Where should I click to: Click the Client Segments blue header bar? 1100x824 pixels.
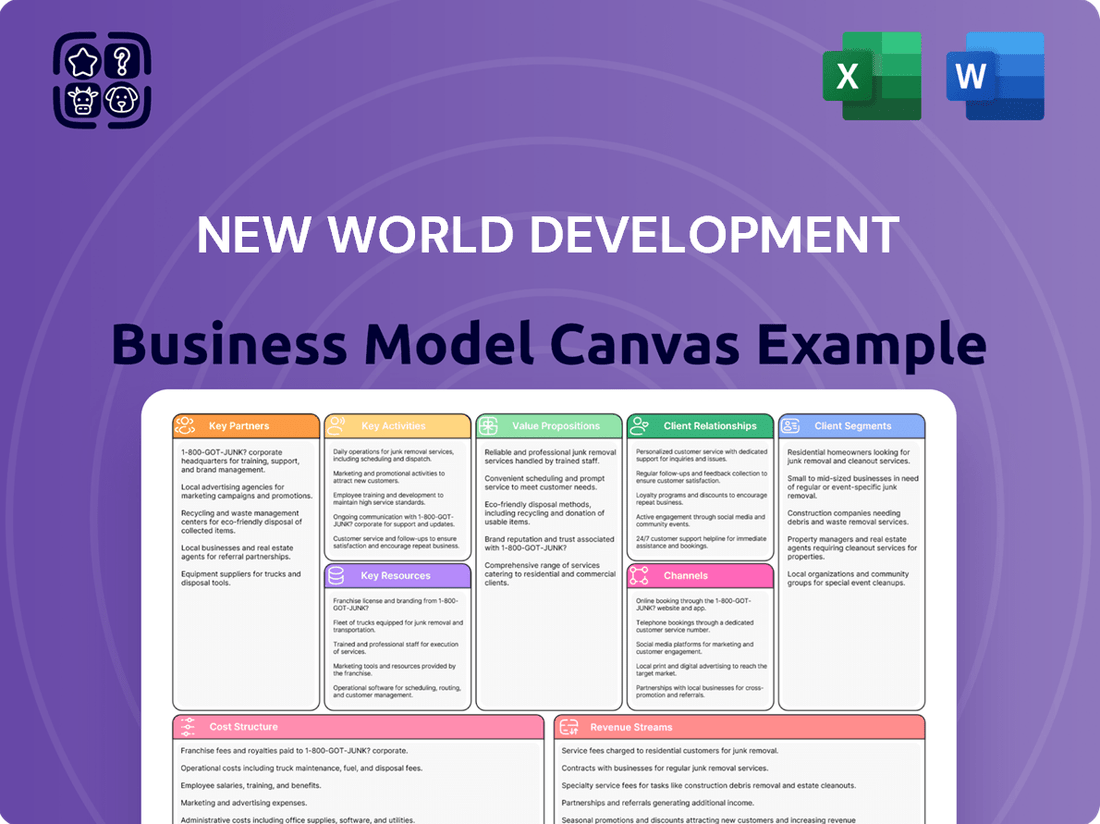(851, 425)
